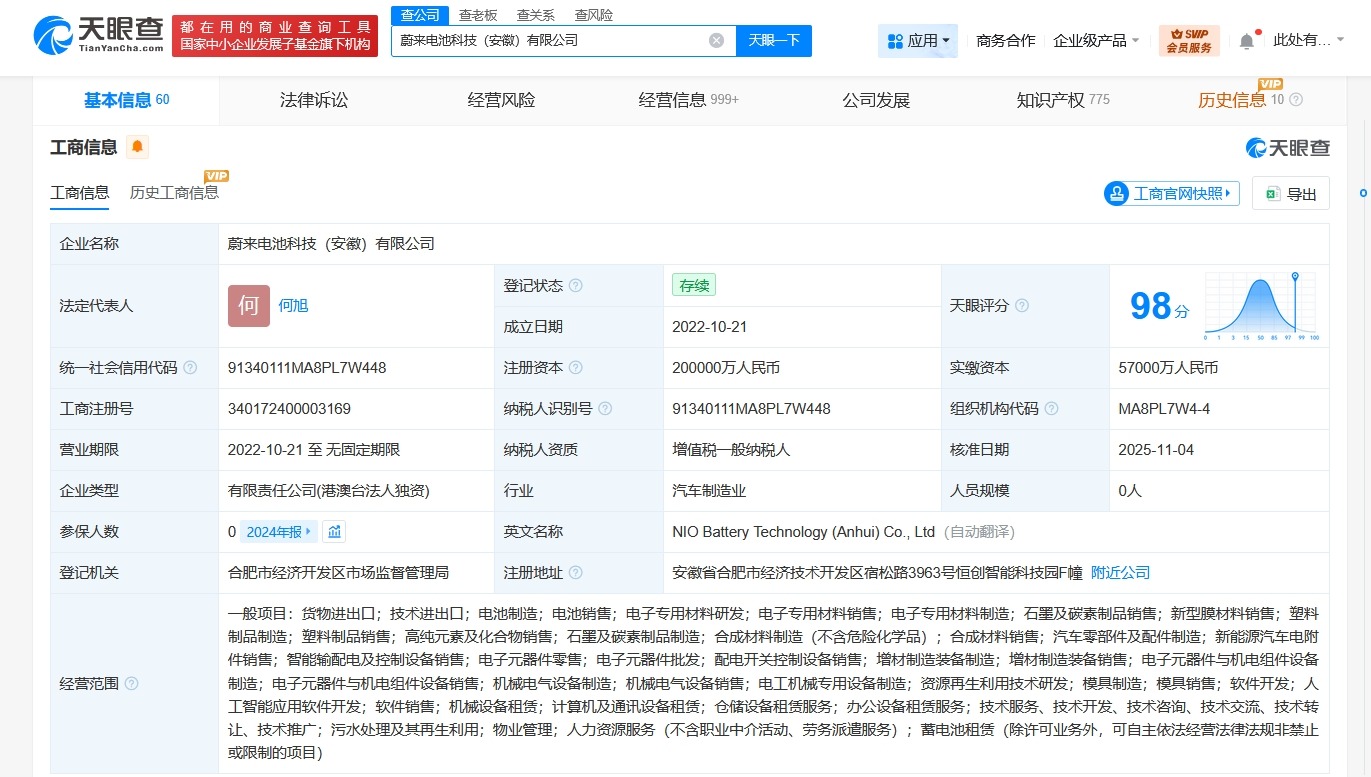
Task: Open the notification bell icon
Action: pyautogui.click(x=1245, y=38)
